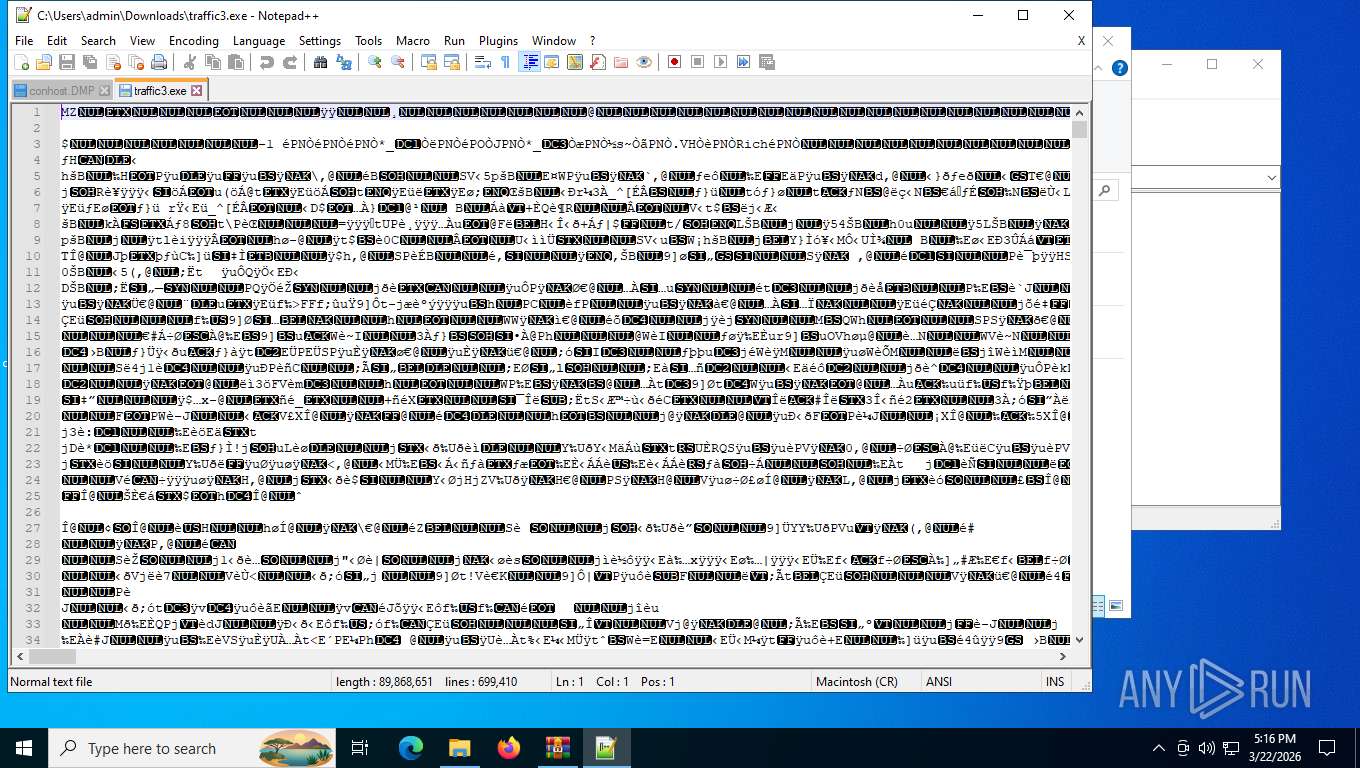Open Find with the binoculars icon

pyautogui.click(x=320, y=62)
